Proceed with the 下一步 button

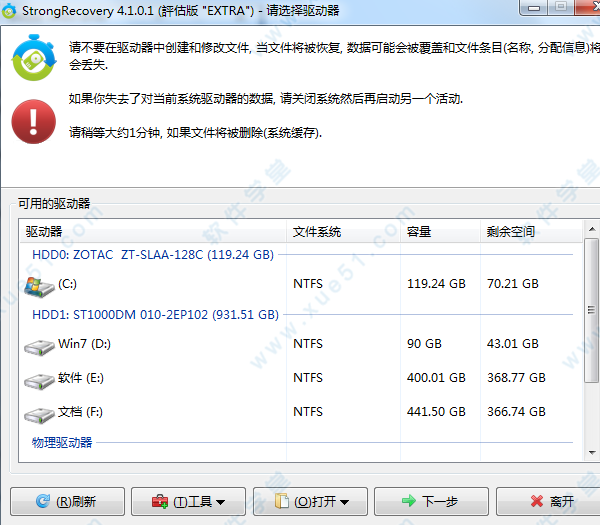point(430,501)
